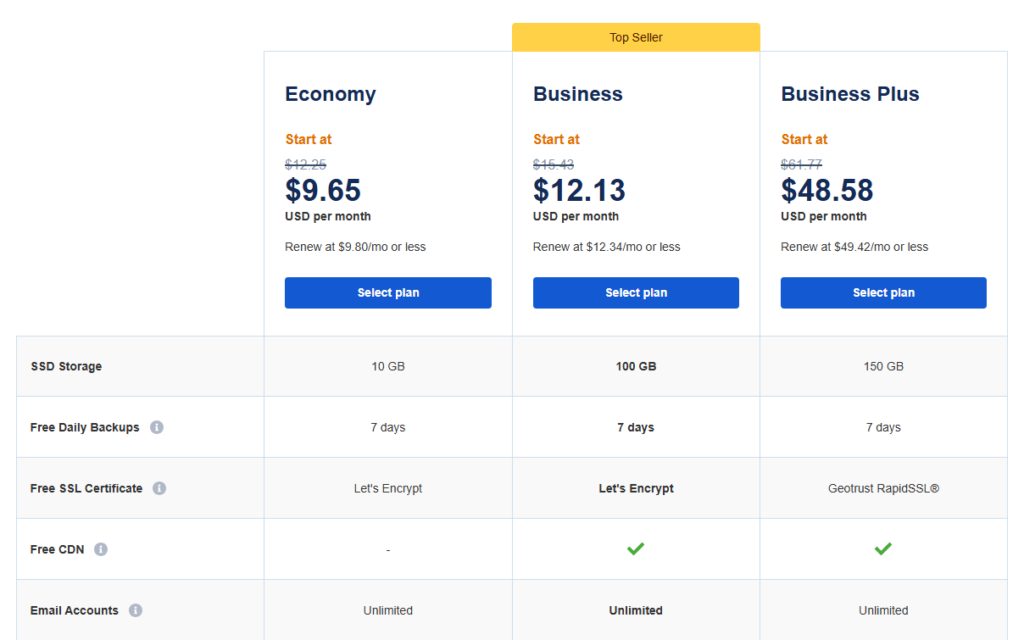Click the $9.65 Economy price
This screenshot has height=640, width=1024.
click(323, 190)
